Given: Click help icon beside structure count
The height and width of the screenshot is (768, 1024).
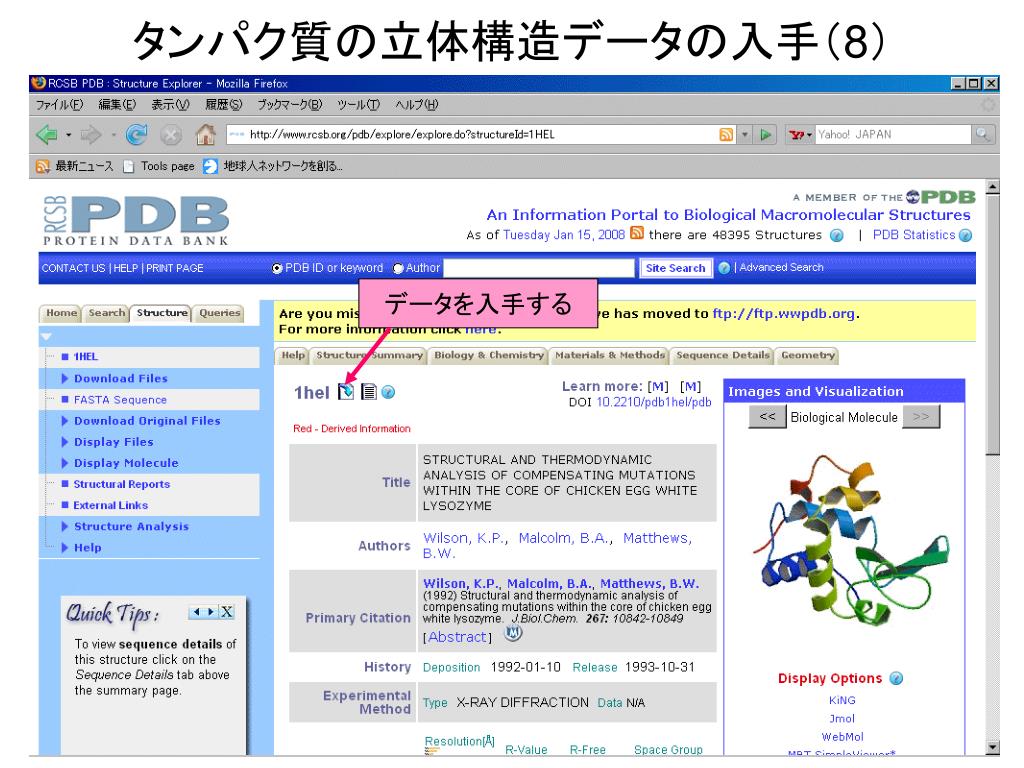Looking at the screenshot, I should click(836, 236).
